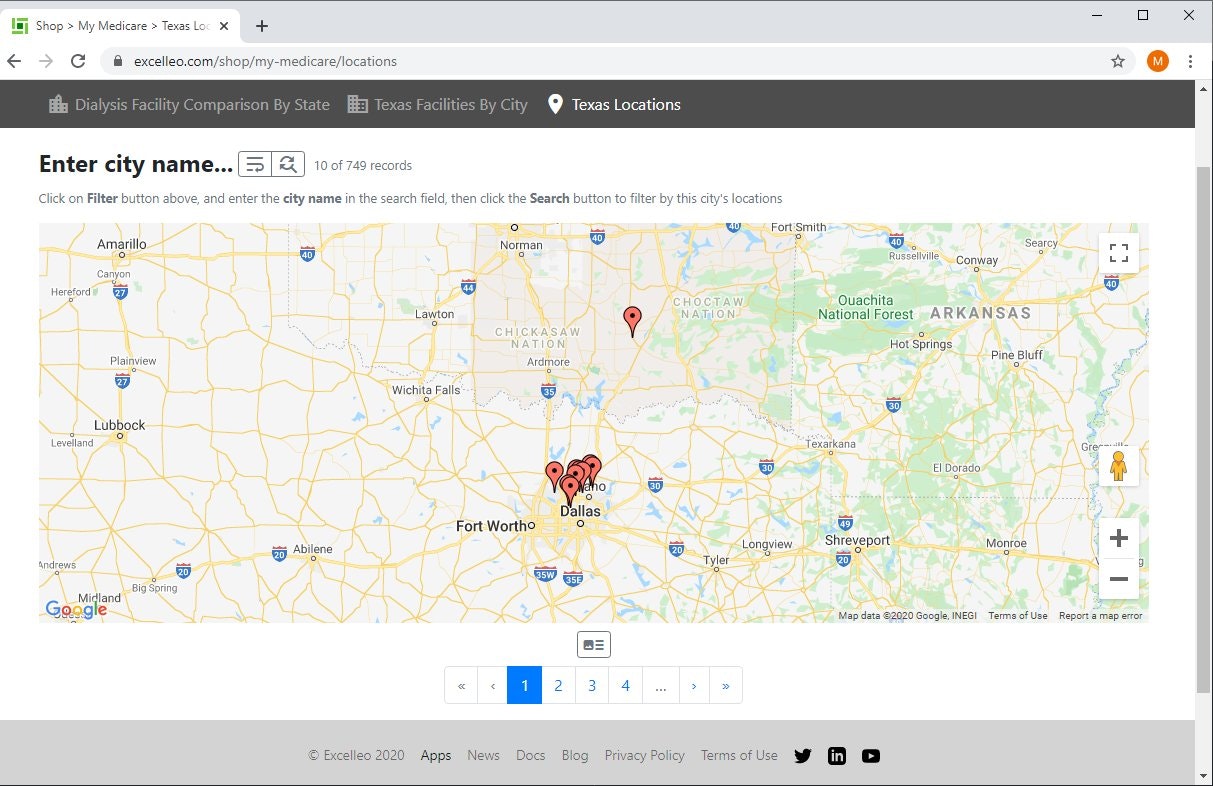1213x786 pixels.
Task: Switch to list card view icon
Action: pos(594,645)
